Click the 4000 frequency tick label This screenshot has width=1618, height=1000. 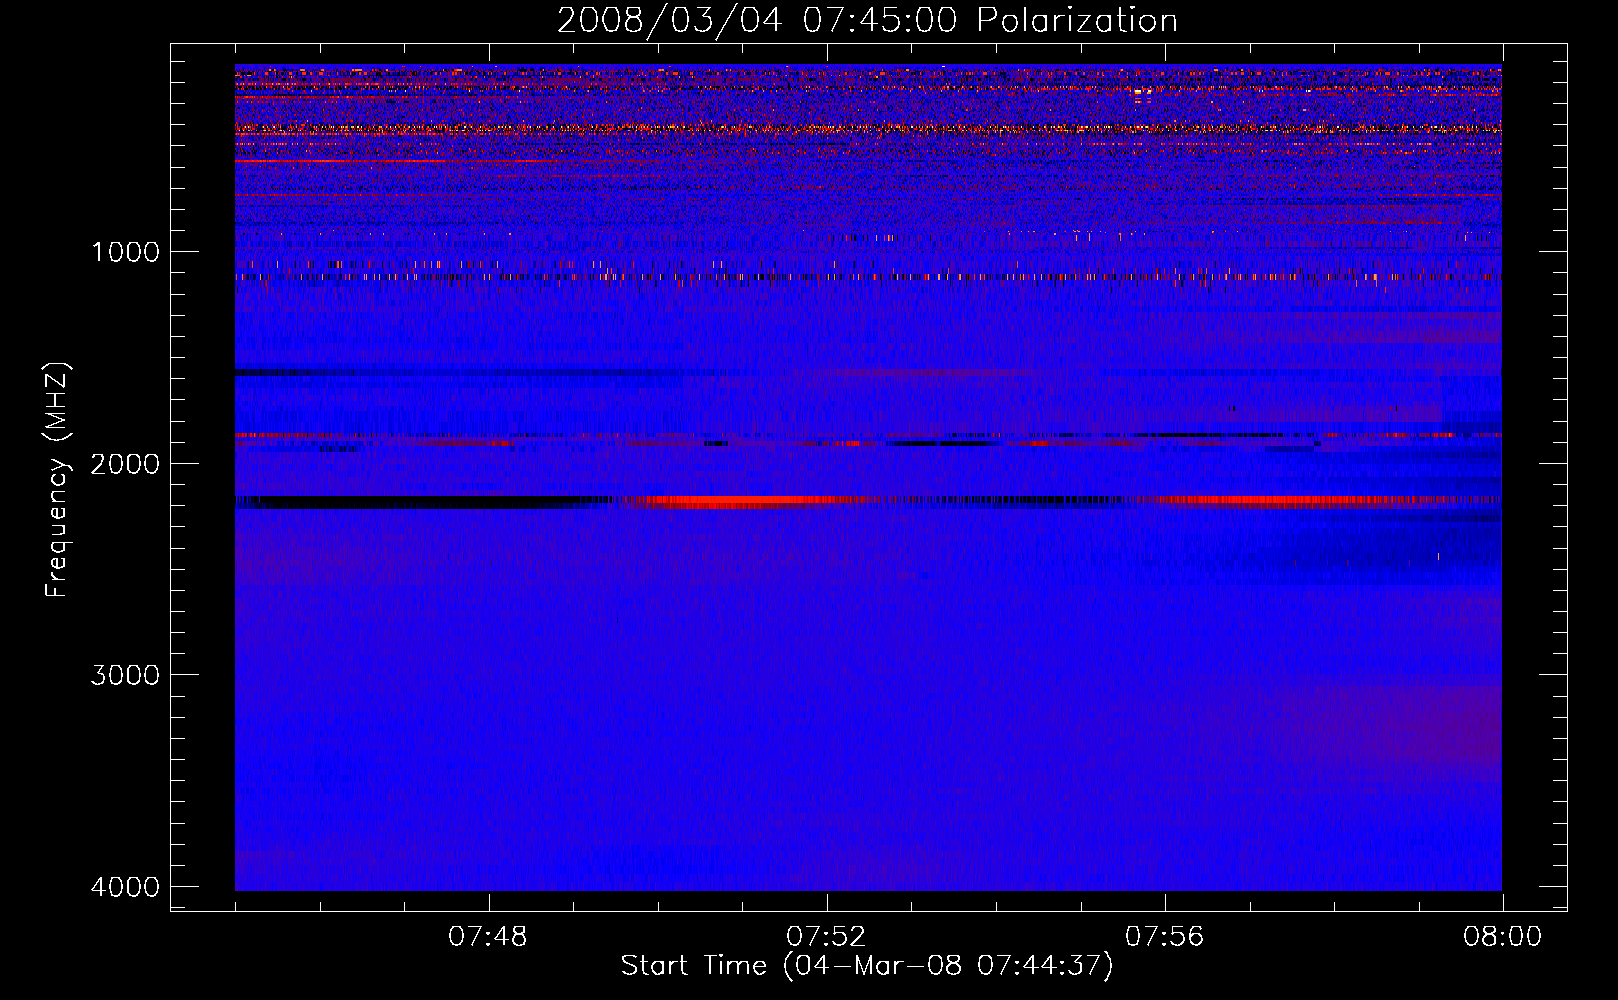coord(125,887)
